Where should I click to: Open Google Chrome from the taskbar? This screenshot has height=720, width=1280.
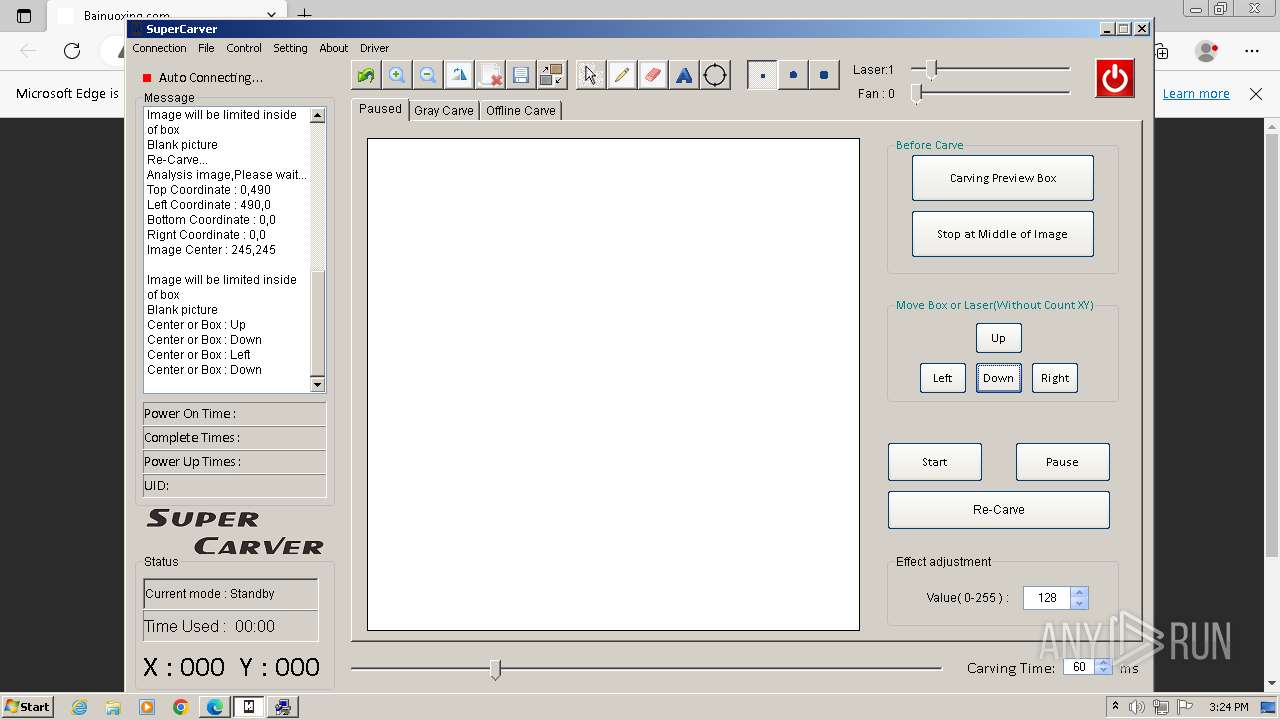[181, 707]
